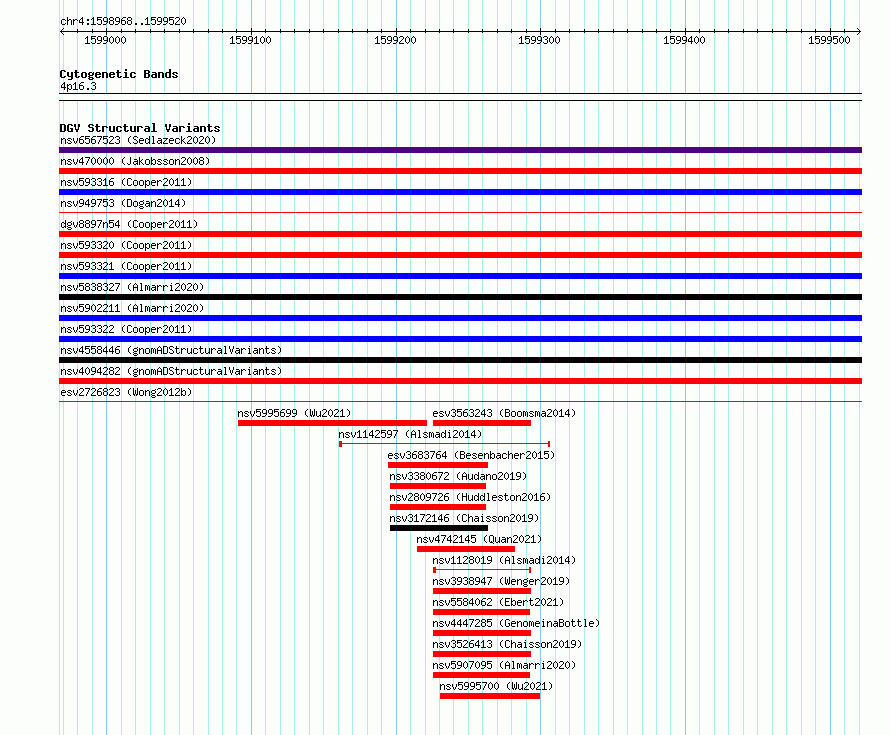Click the Cytogenetic Bands track title
Screen dimensions: 890x735
point(119,74)
